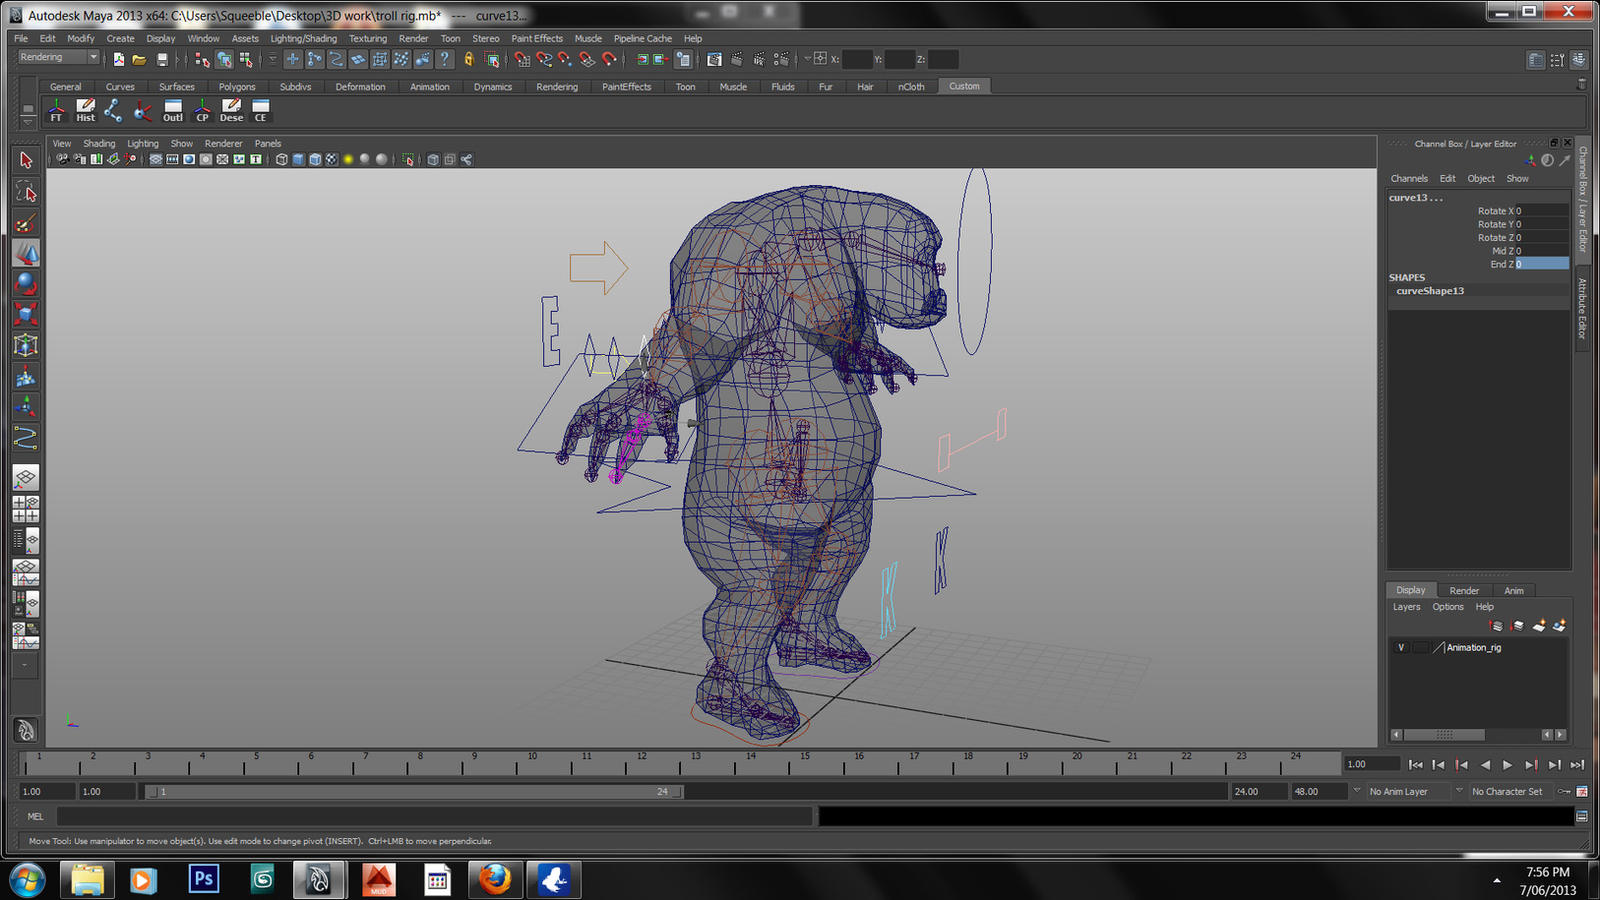
Task: Toggle visibility of Animation_rig layer
Action: click(1401, 648)
